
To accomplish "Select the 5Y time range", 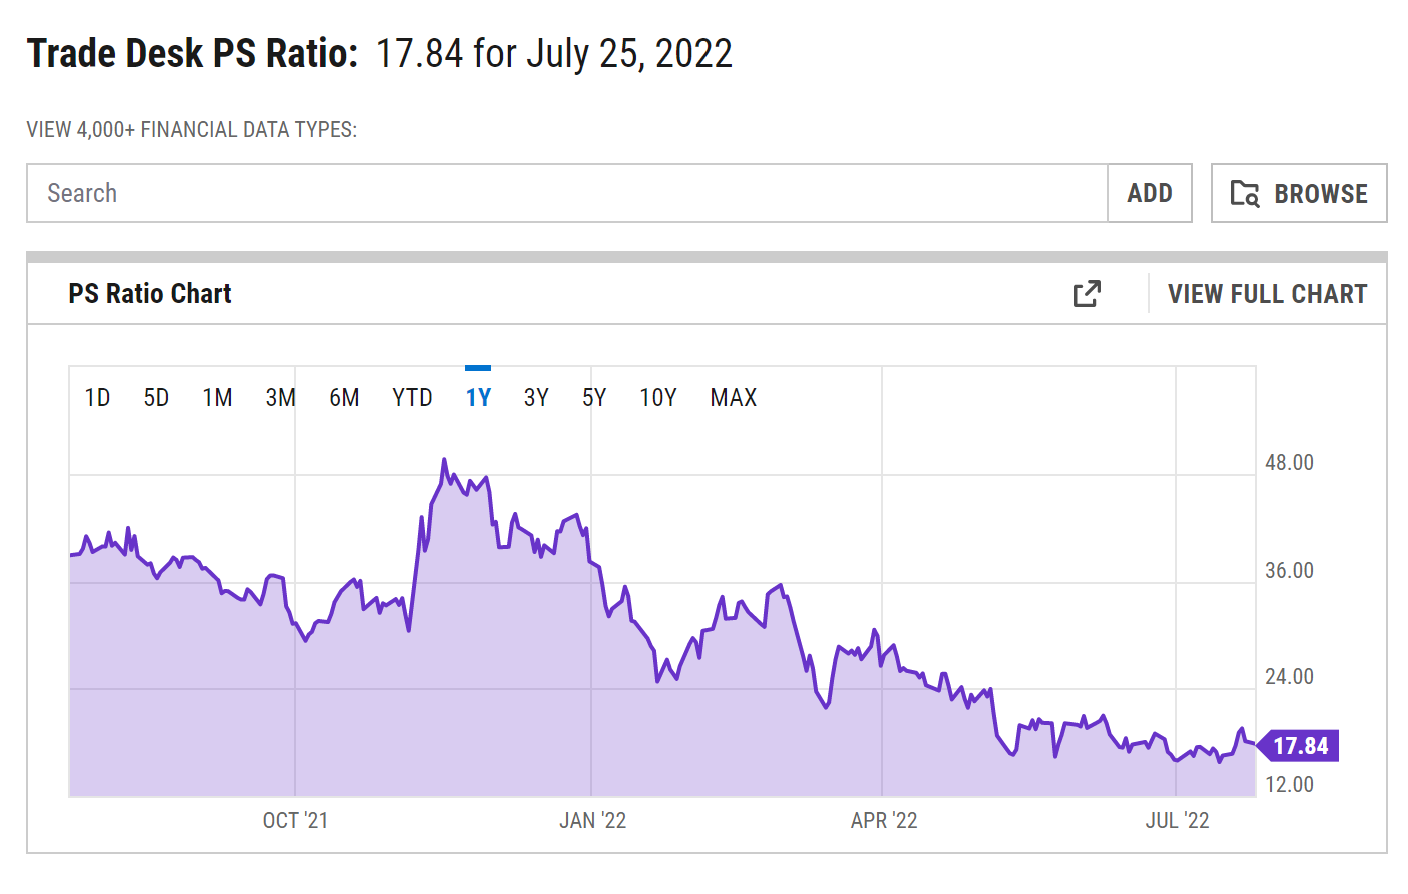I will click(x=594, y=398).
